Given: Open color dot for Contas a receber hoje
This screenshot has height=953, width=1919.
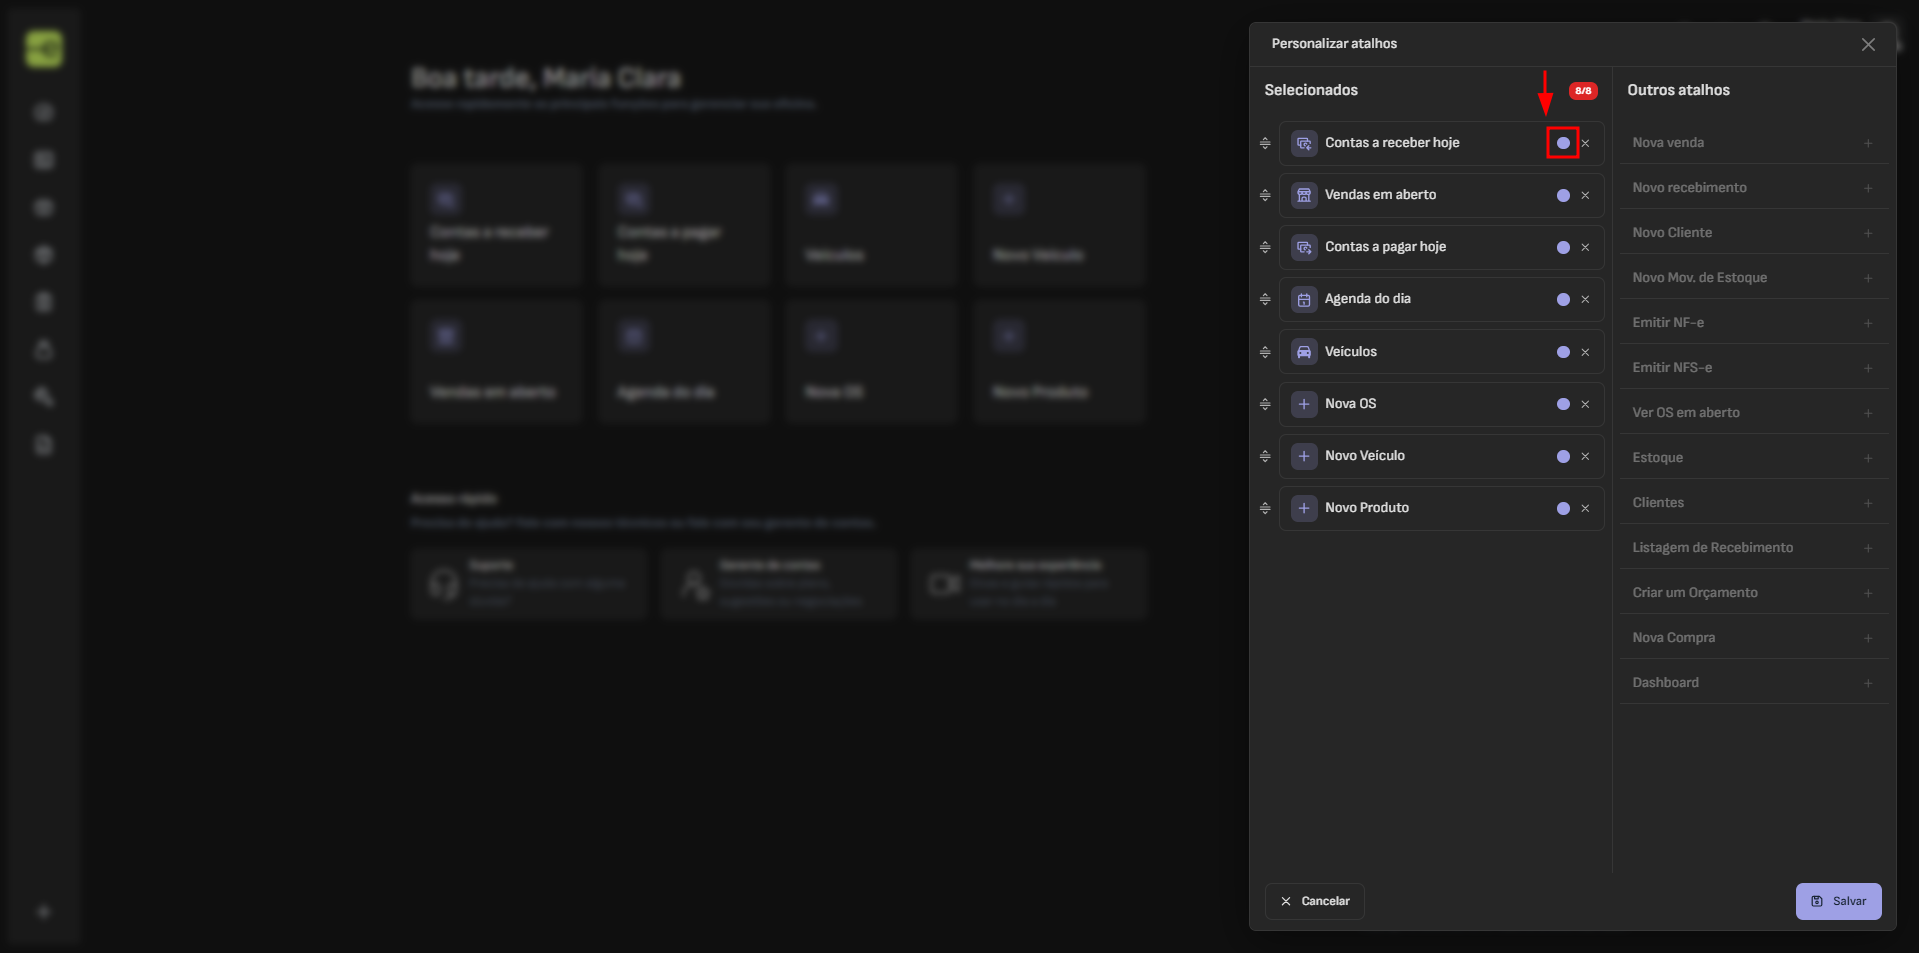Looking at the screenshot, I should (x=1563, y=143).
